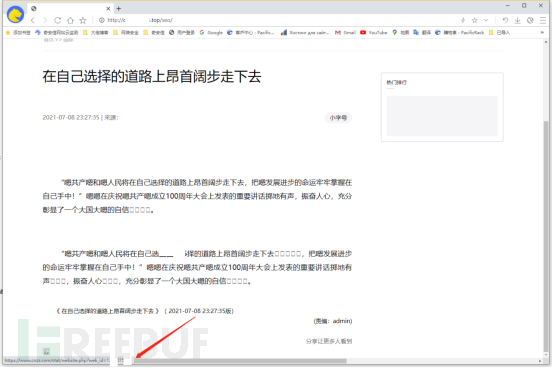Expand hidden bookmarks overflow arrow
The height and width of the screenshot is (368, 553).
[x=542, y=32]
